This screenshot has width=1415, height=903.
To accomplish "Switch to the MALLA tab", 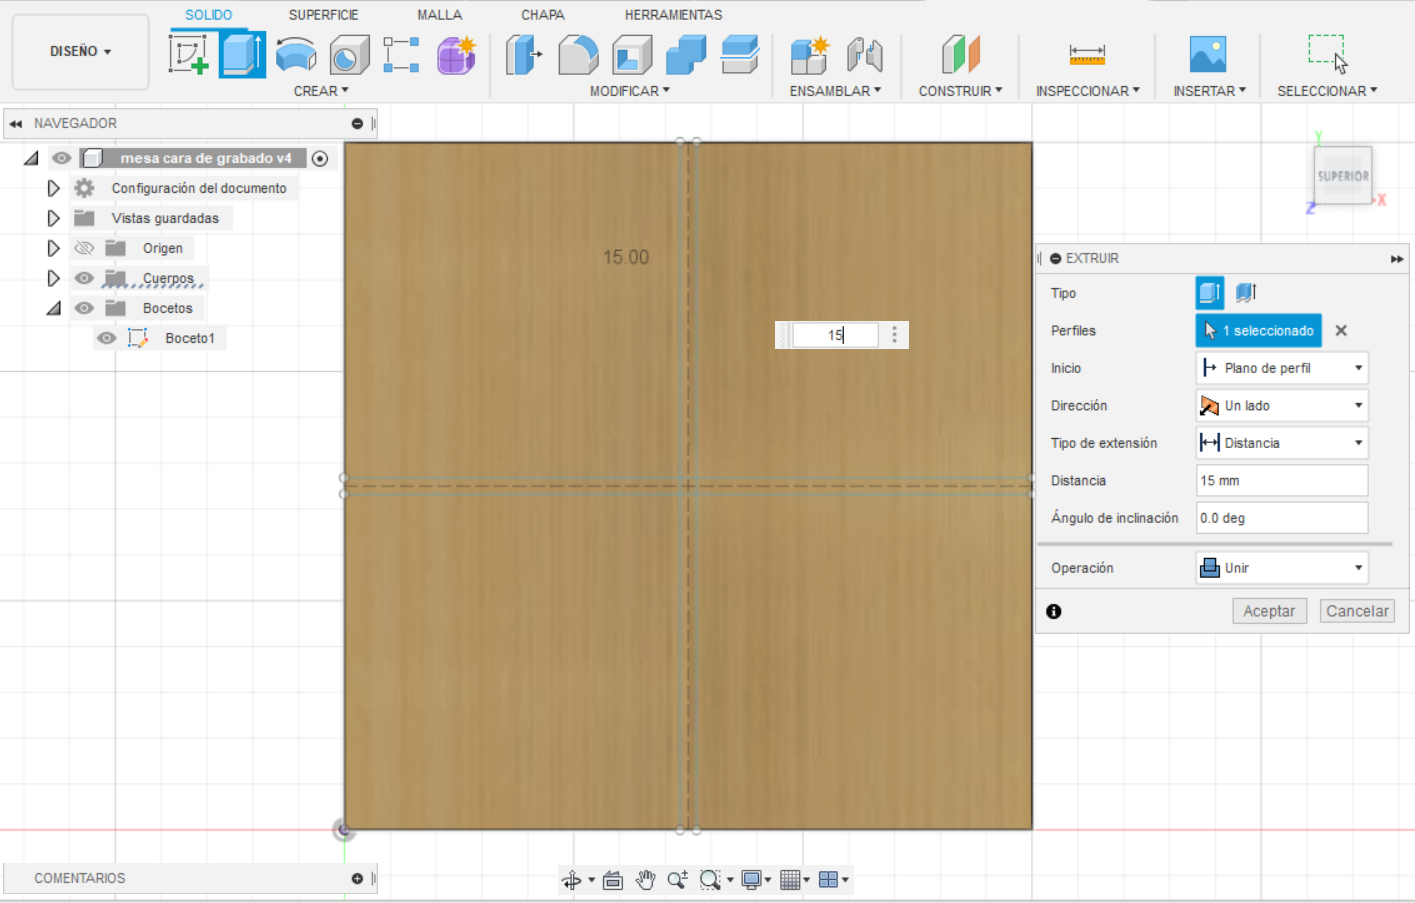I will click(x=440, y=15).
